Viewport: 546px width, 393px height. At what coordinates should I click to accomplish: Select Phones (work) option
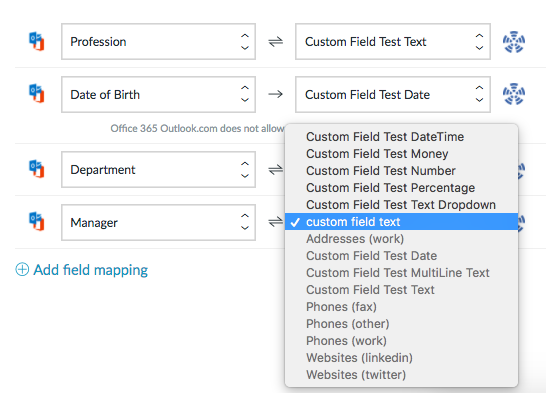pyautogui.click(x=401, y=341)
